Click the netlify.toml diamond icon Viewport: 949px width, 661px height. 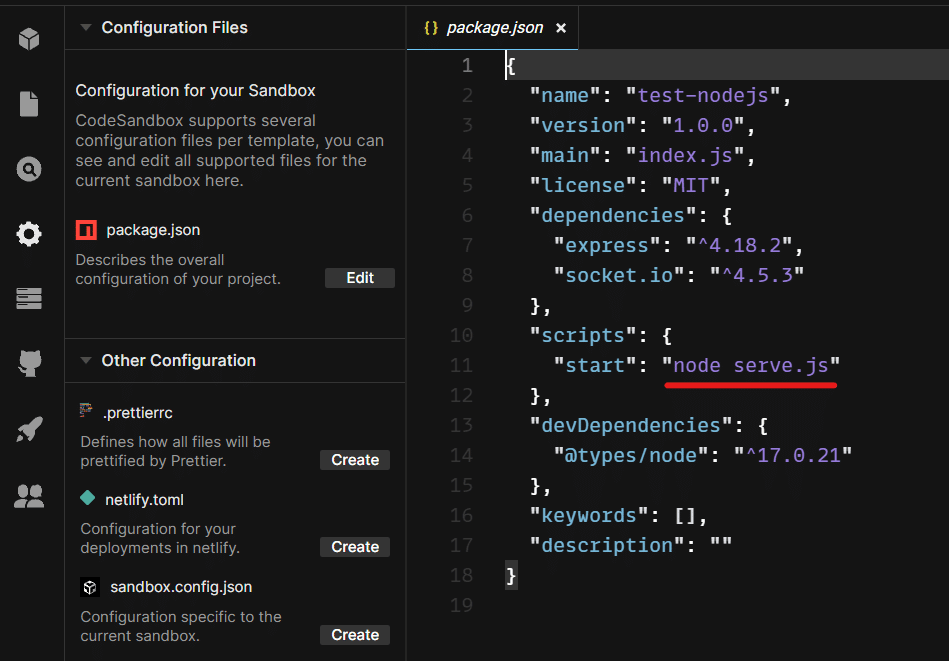coord(88,498)
